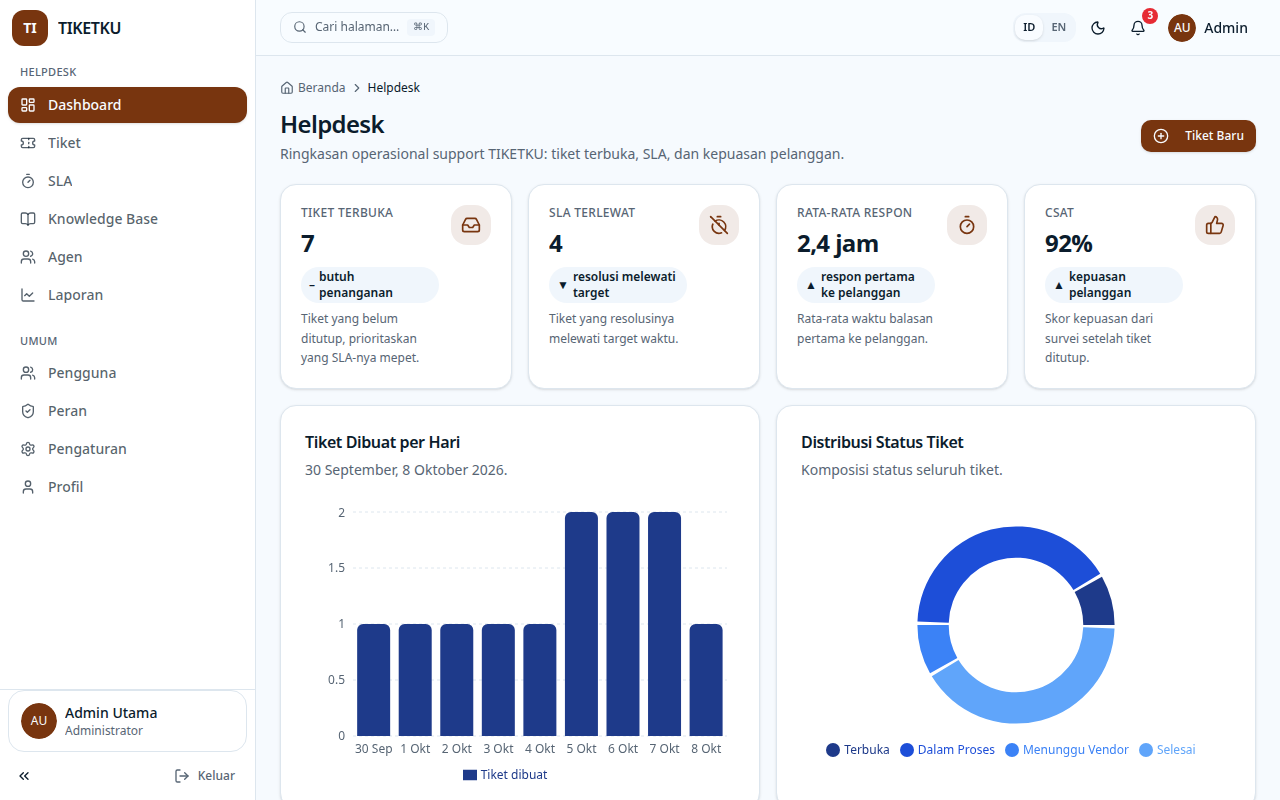This screenshot has width=1280, height=800.
Task: Collapse the sidebar with double-chevron icon
Action: [24, 776]
